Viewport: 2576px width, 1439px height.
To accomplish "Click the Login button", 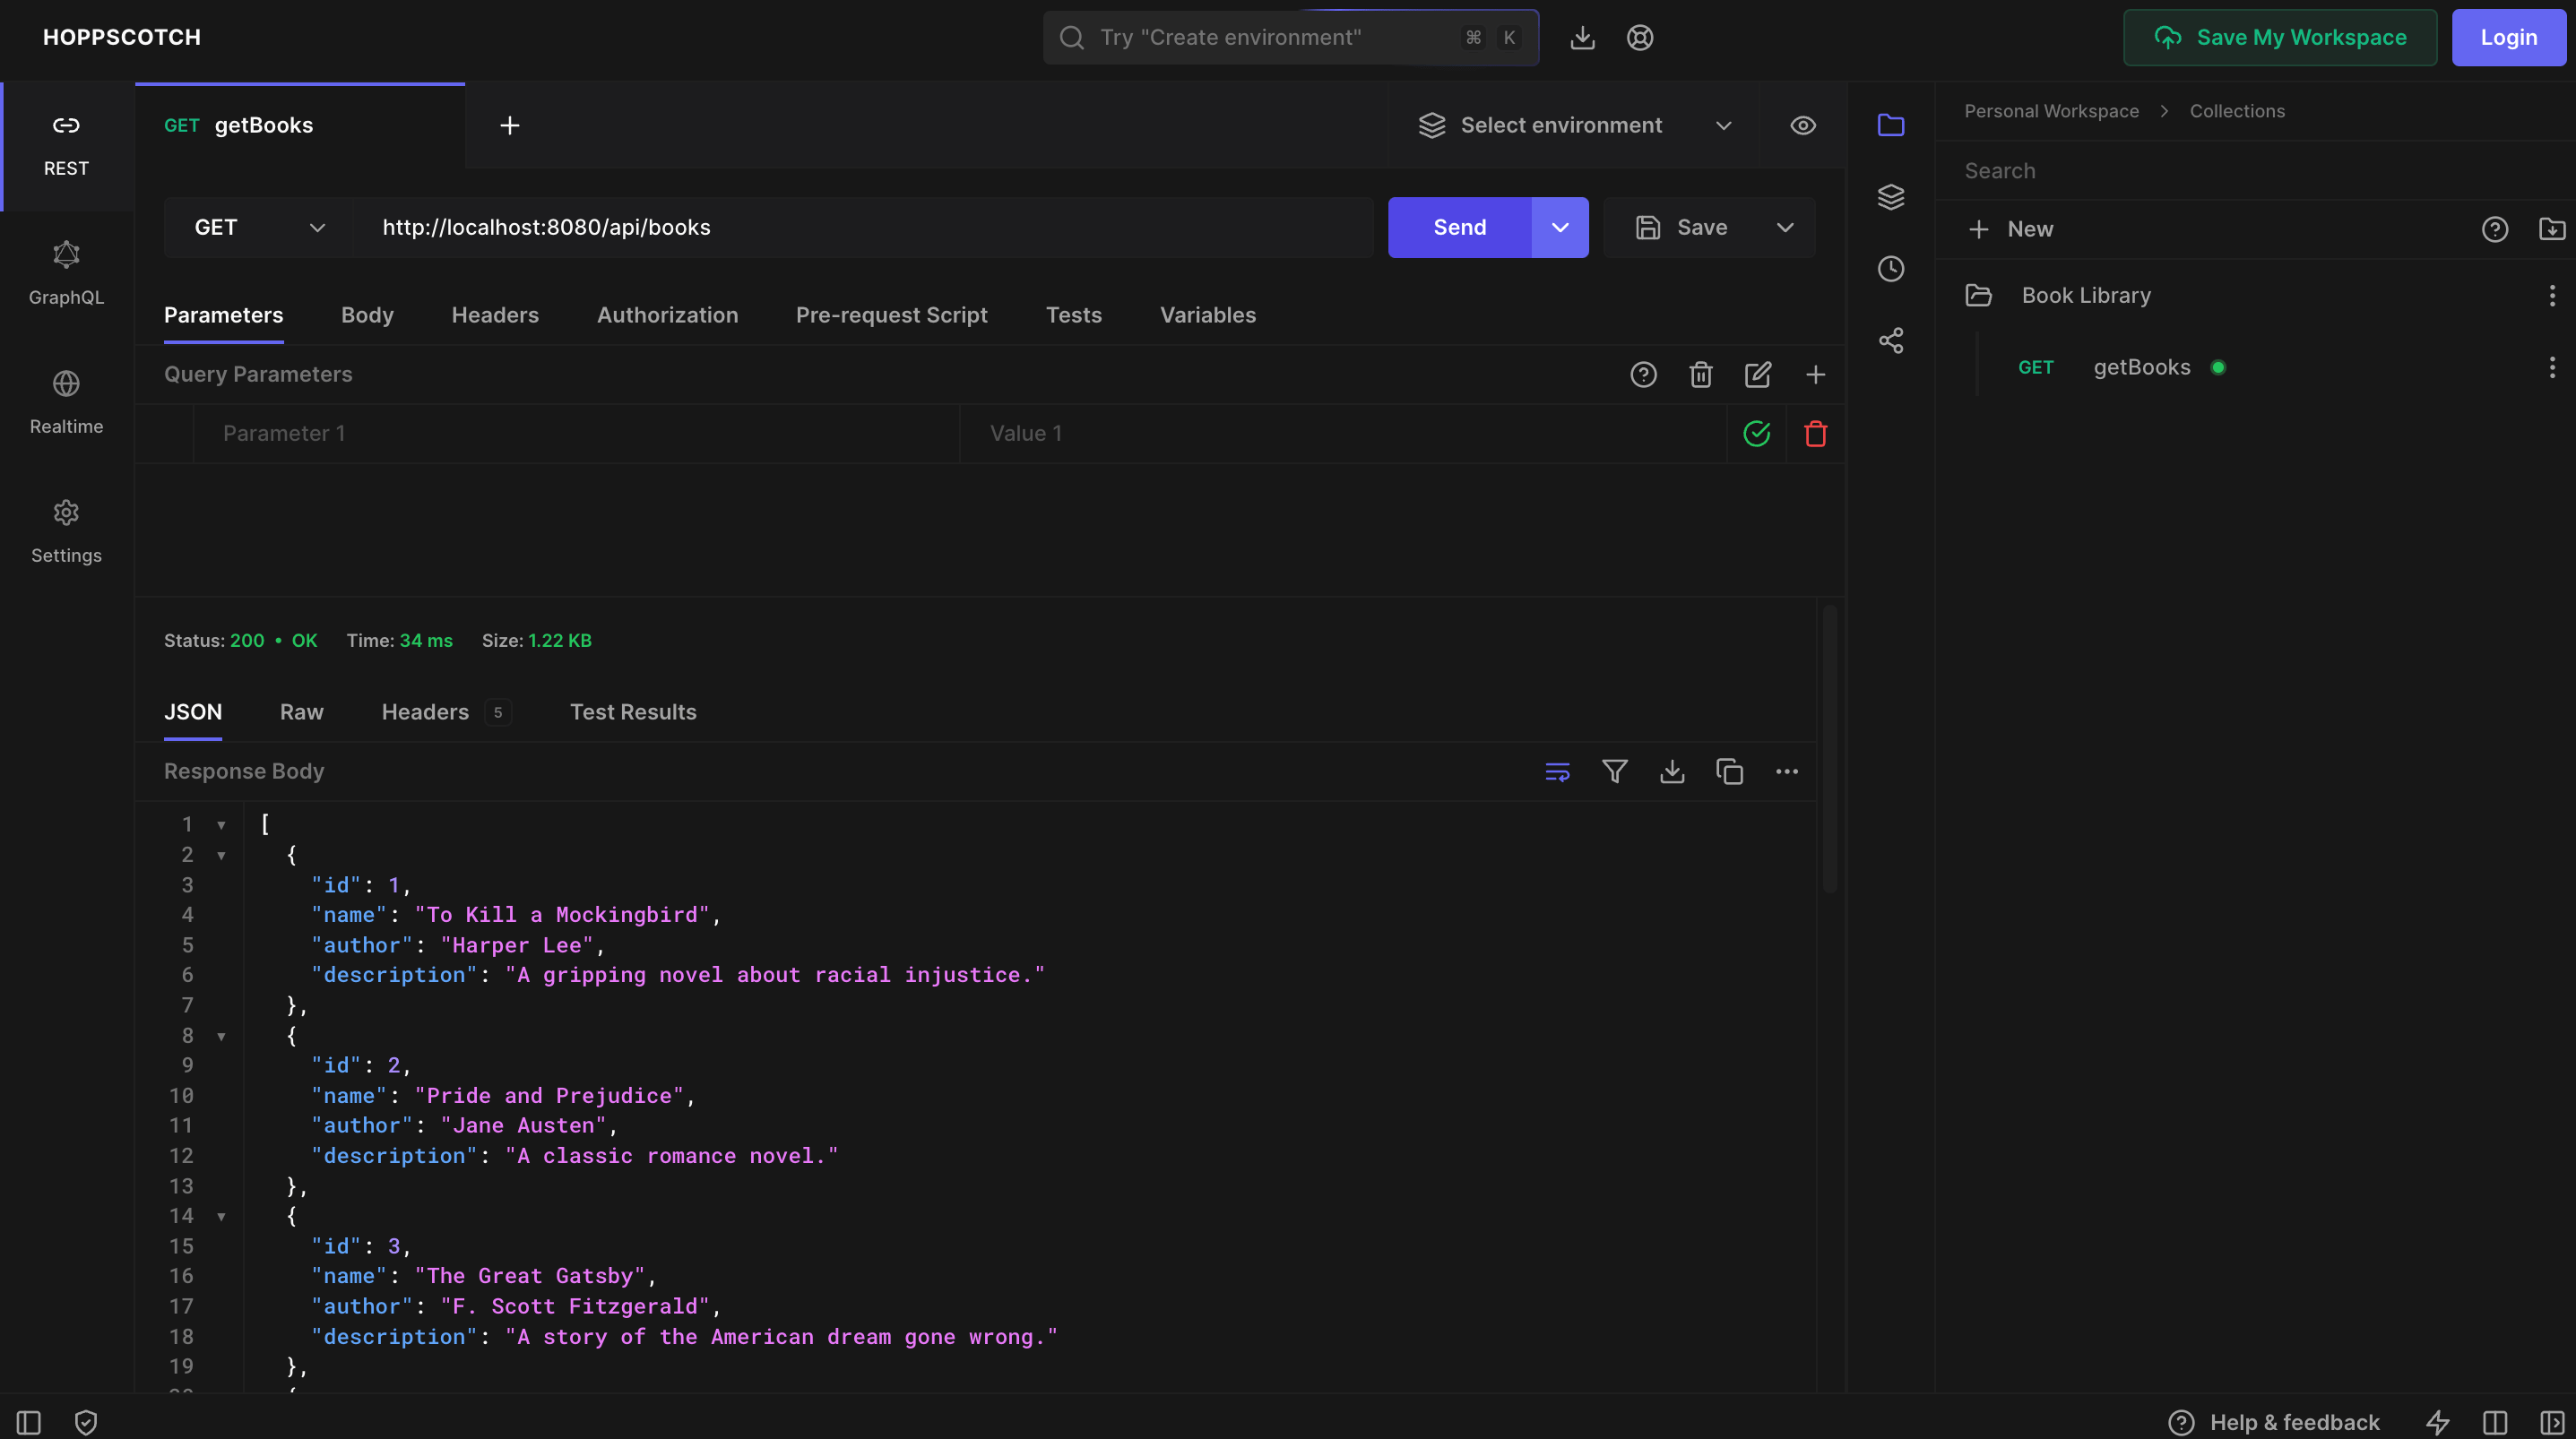I will 2507,35.
